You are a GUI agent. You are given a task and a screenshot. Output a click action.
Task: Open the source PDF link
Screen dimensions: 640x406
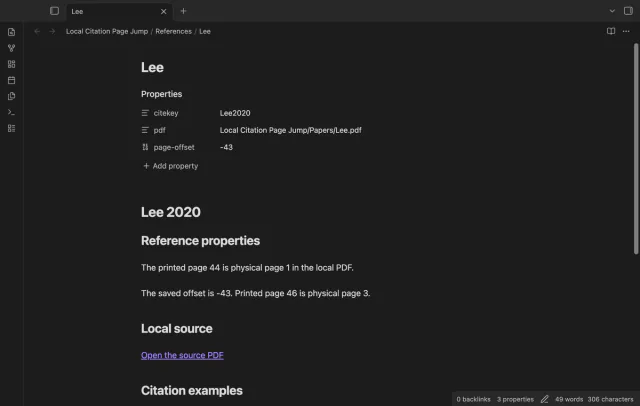pyautogui.click(x=182, y=355)
